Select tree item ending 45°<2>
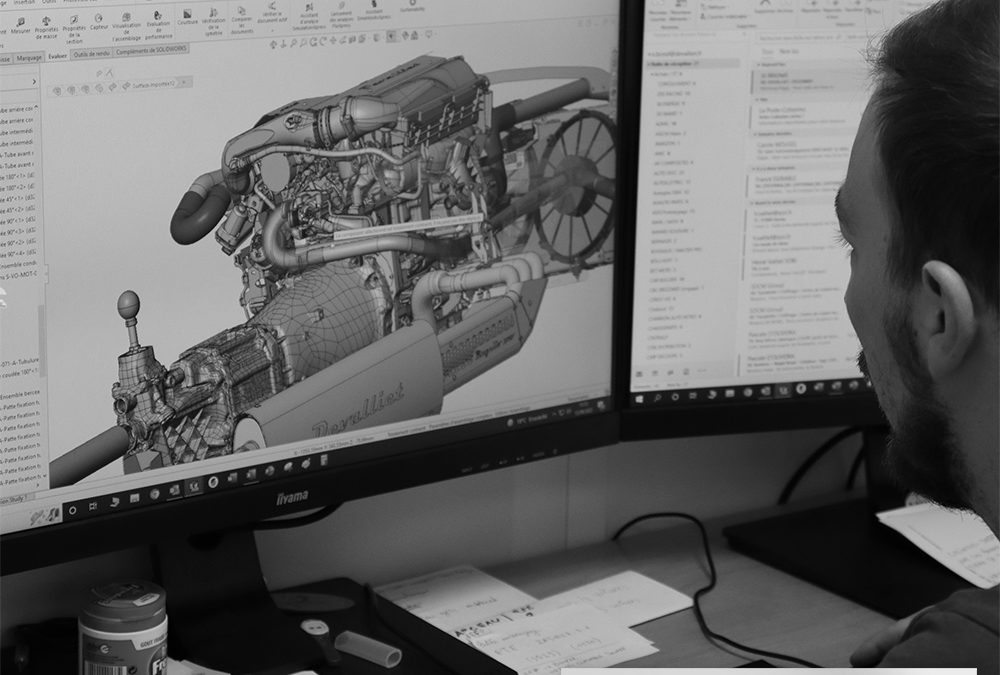This screenshot has width=1000, height=675. pyautogui.click(x=18, y=209)
